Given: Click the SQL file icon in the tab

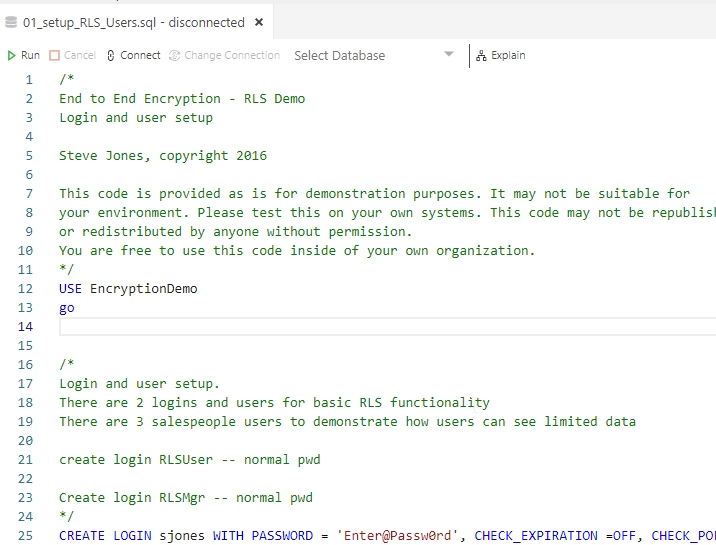Looking at the screenshot, I should click(x=13, y=22).
